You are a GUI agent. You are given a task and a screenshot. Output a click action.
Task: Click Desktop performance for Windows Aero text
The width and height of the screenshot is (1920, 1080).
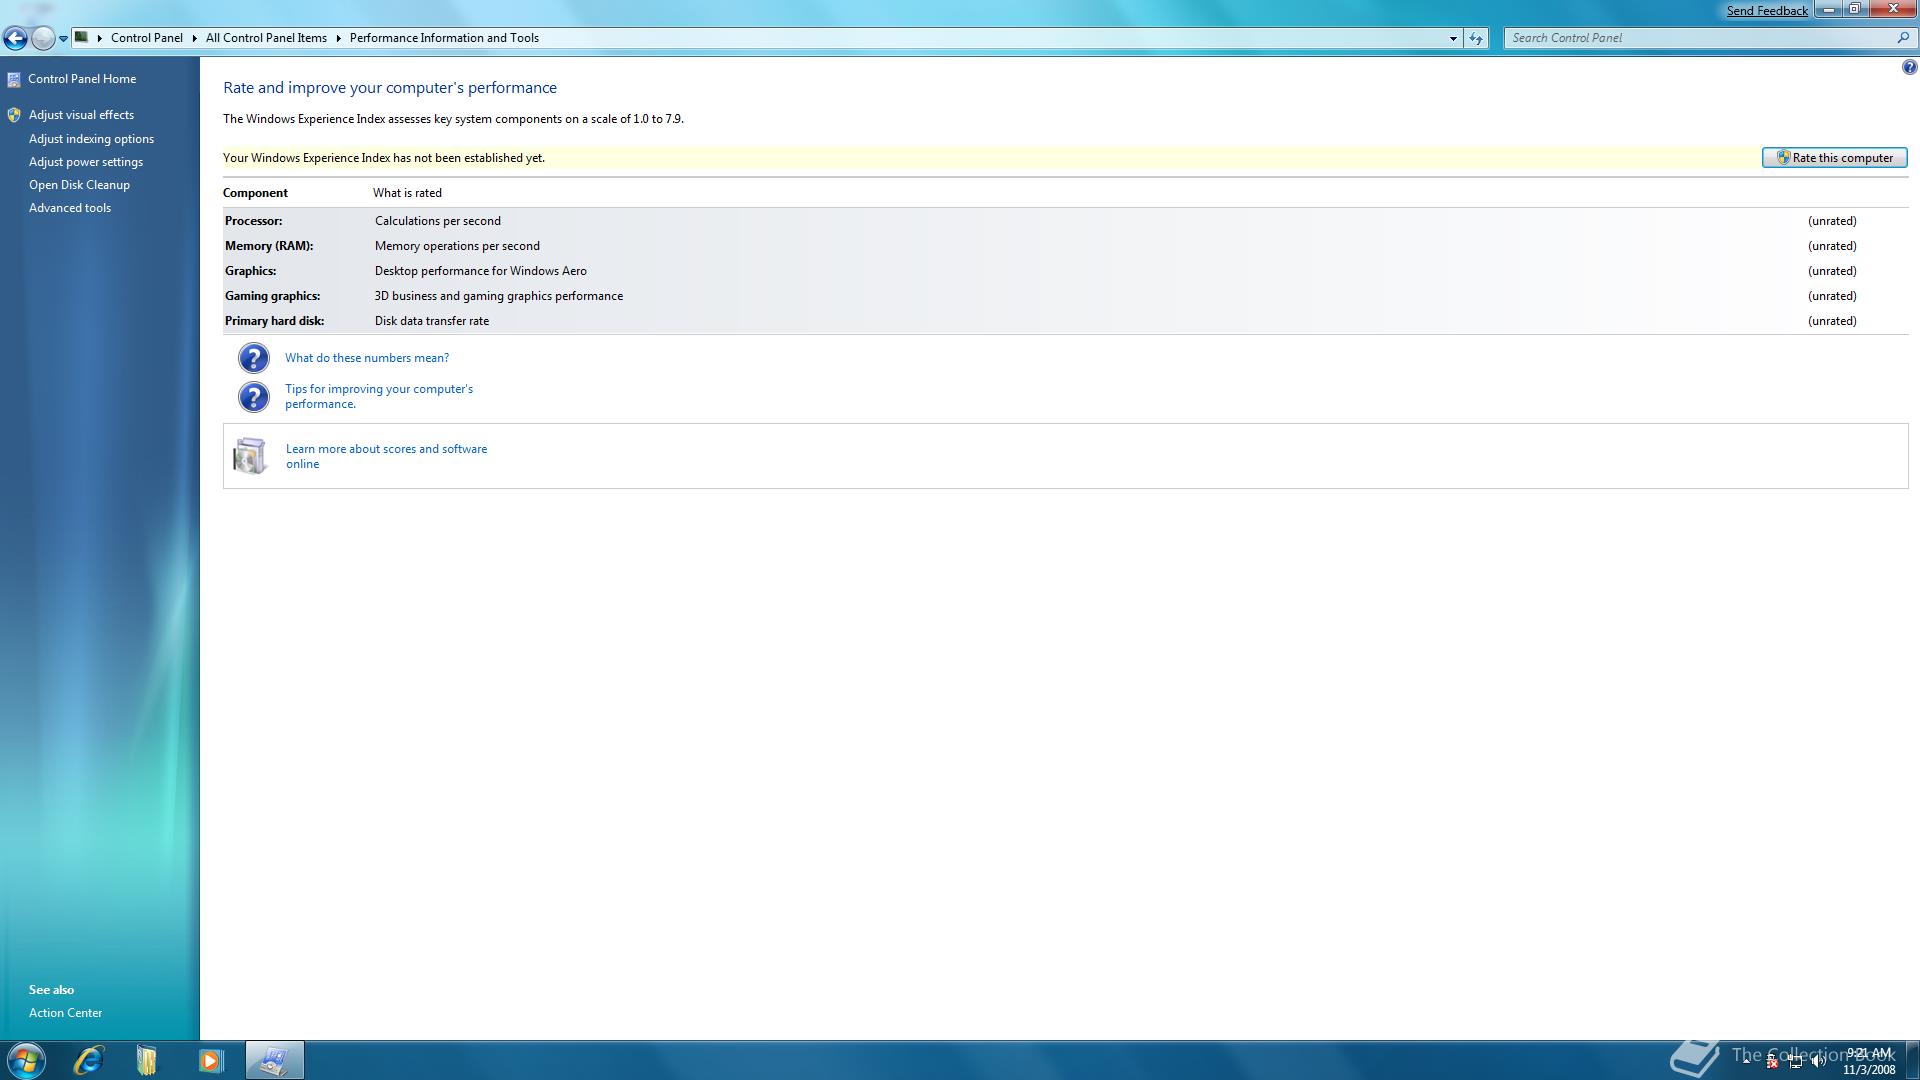coord(481,271)
